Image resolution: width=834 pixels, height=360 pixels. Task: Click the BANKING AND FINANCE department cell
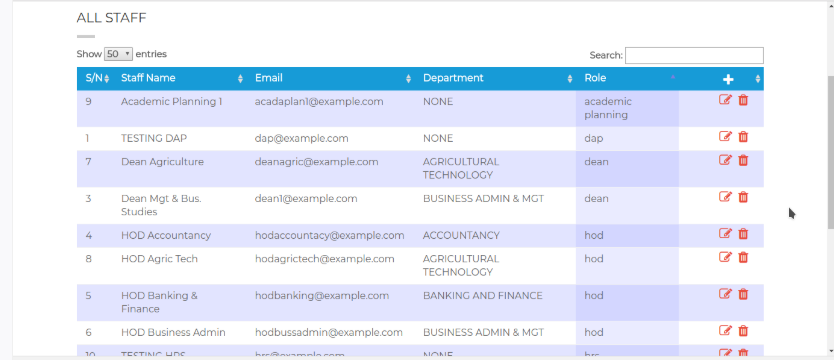[x=495, y=302]
